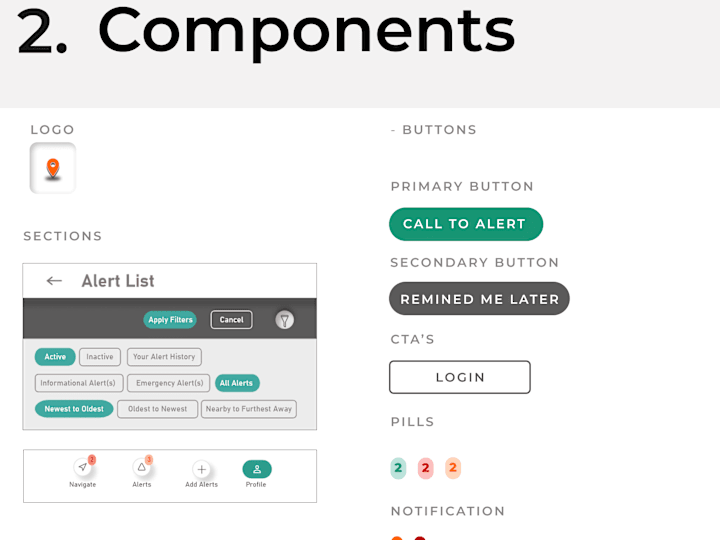Click the Cancel button

(231, 320)
